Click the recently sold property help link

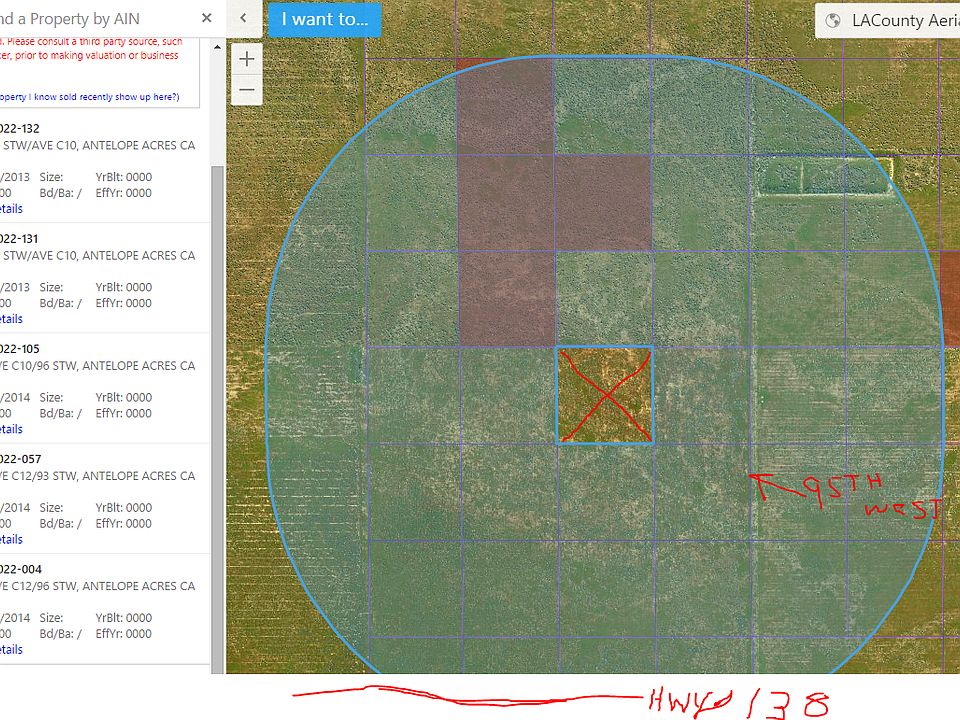point(89,97)
